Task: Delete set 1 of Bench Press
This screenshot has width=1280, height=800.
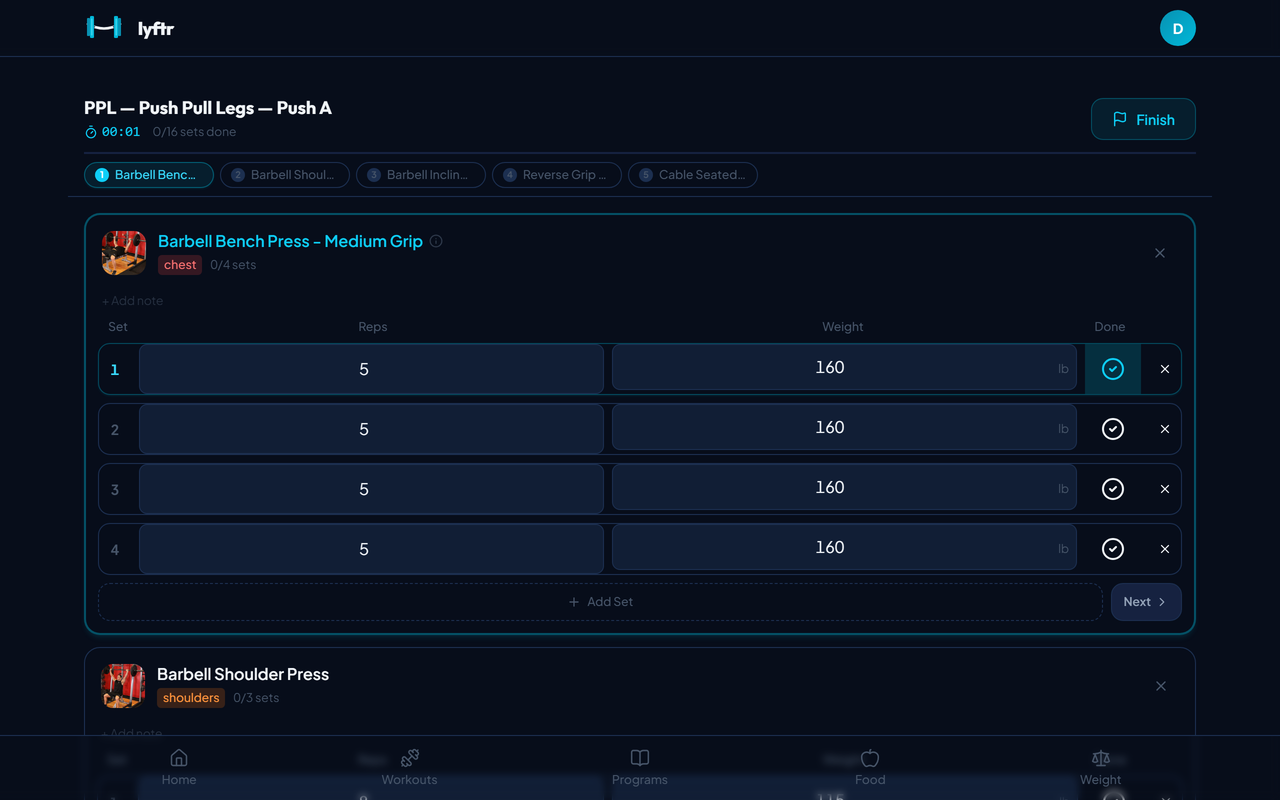Action: tap(1165, 369)
